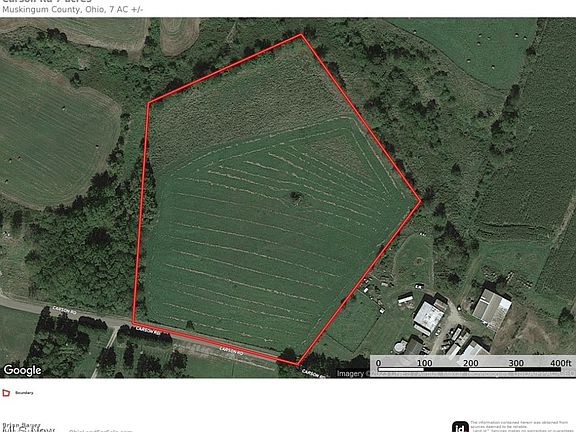The image size is (576, 432).
Task: Click the northern apex of the red boundary
Action: (301, 35)
